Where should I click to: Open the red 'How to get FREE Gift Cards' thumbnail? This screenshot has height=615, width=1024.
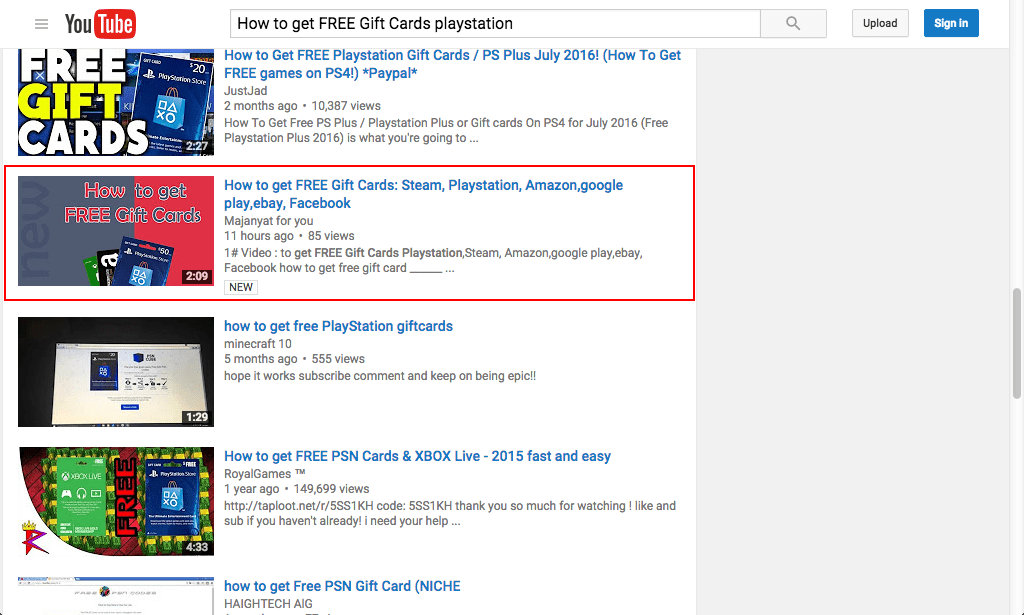click(116, 231)
